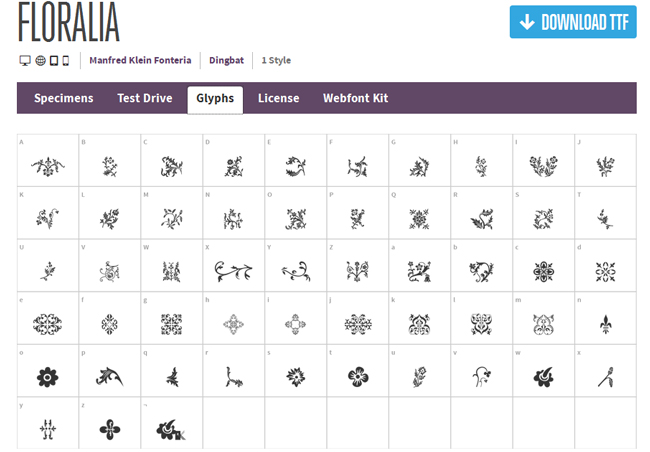650x452 pixels.
Task: Select the glyph for letter A
Action: (48, 166)
